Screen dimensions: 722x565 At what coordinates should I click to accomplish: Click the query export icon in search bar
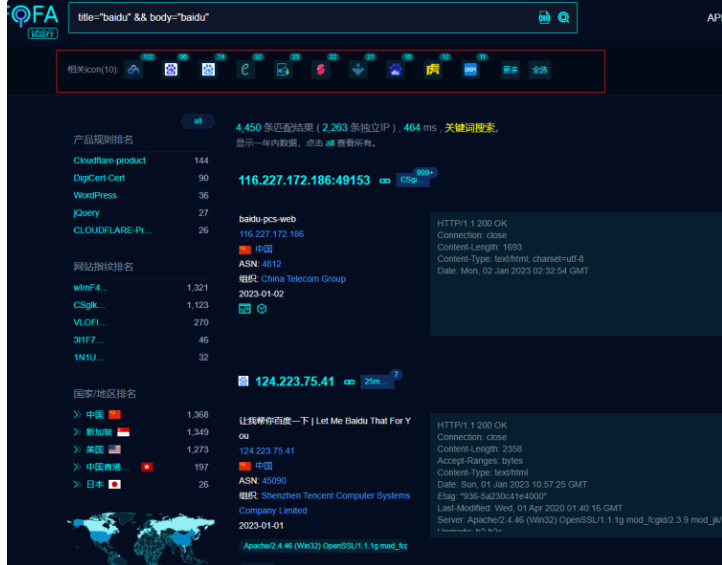[544, 17]
